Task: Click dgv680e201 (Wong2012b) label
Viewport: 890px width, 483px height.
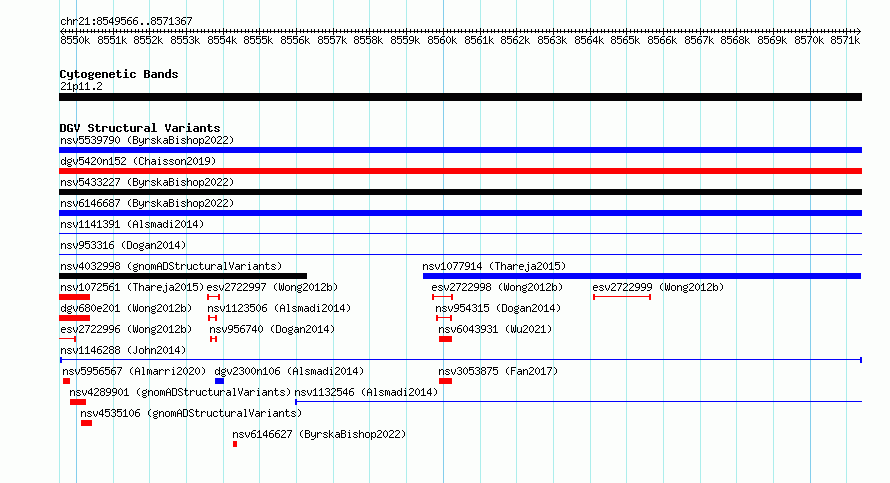Action: [126, 308]
